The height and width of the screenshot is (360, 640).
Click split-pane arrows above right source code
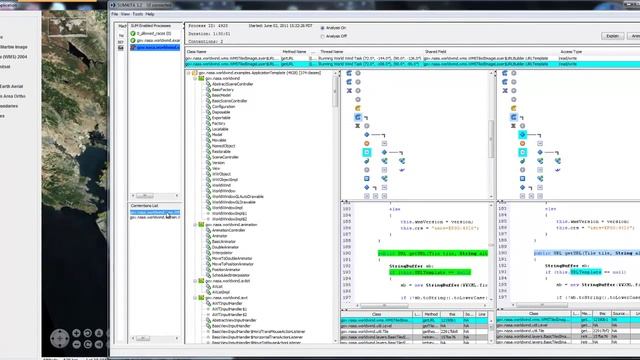(501, 202)
